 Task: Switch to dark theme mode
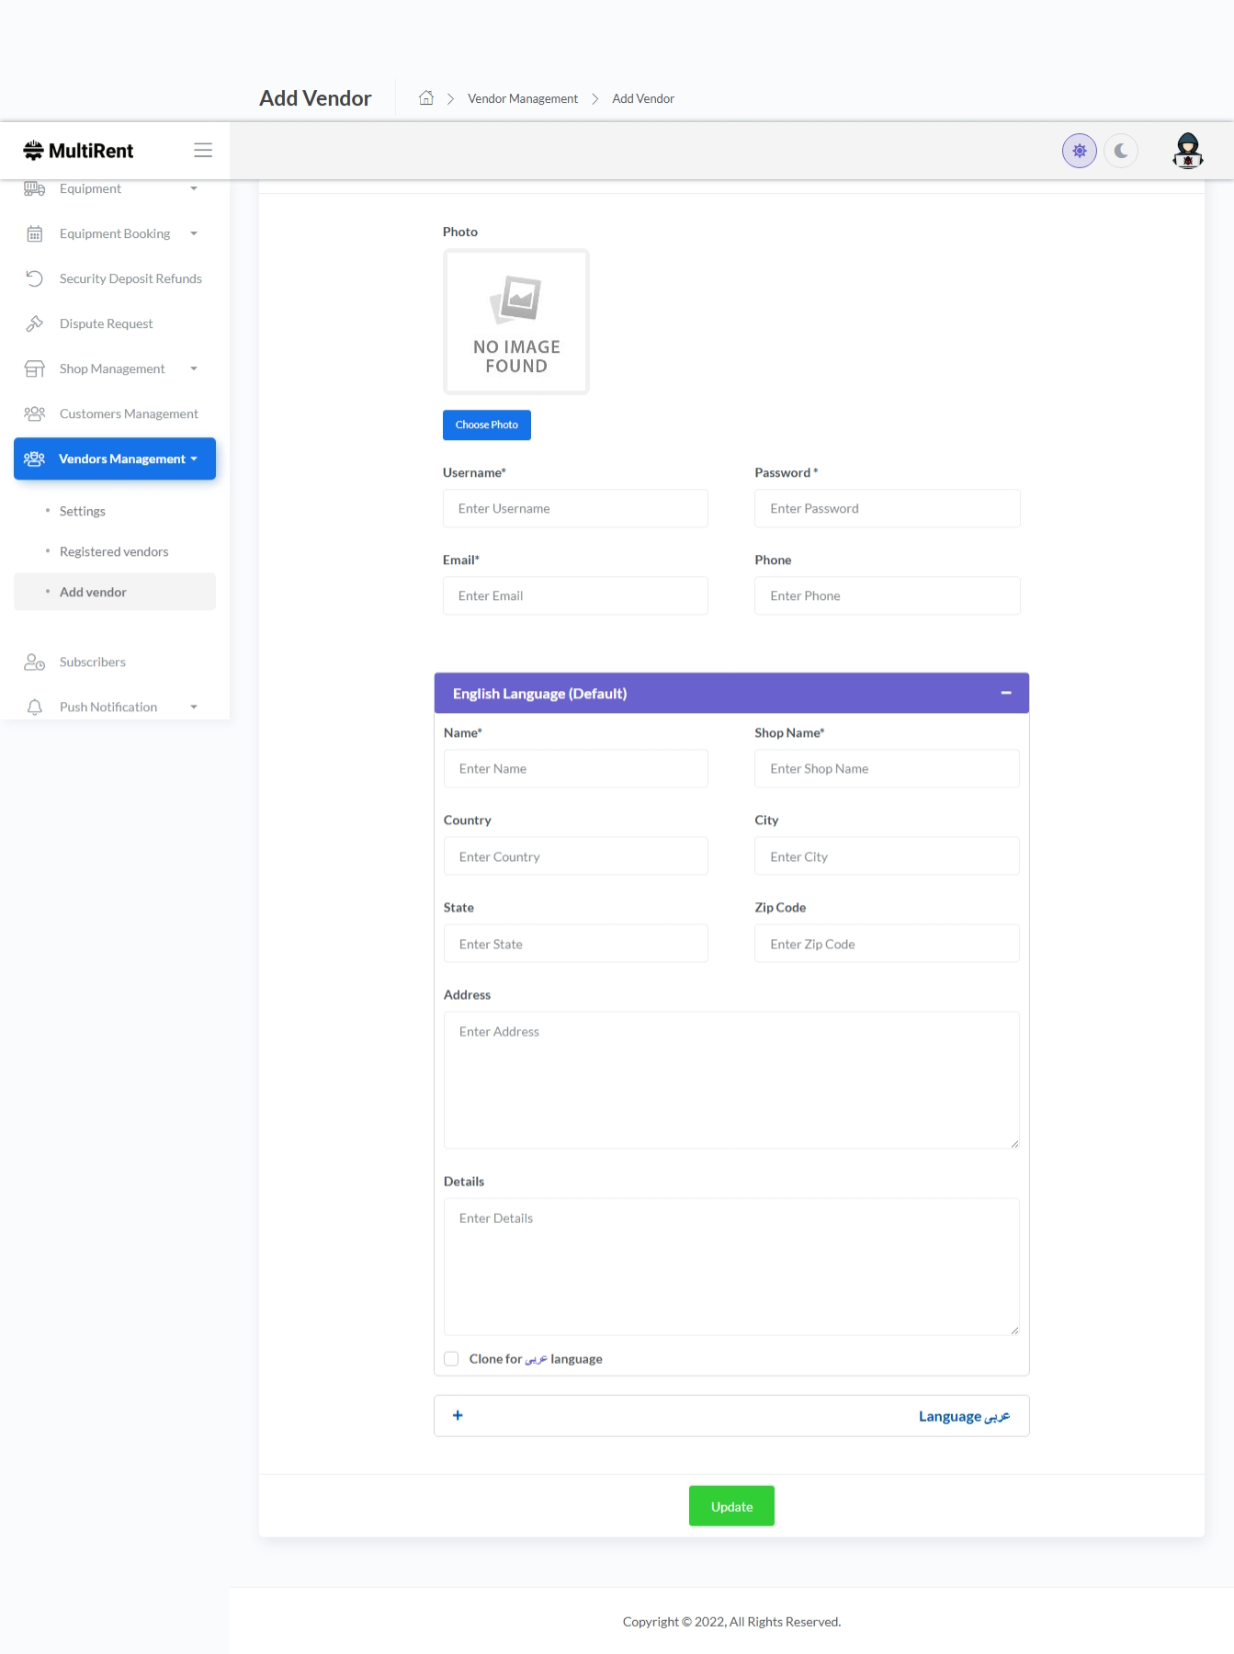(x=1121, y=151)
